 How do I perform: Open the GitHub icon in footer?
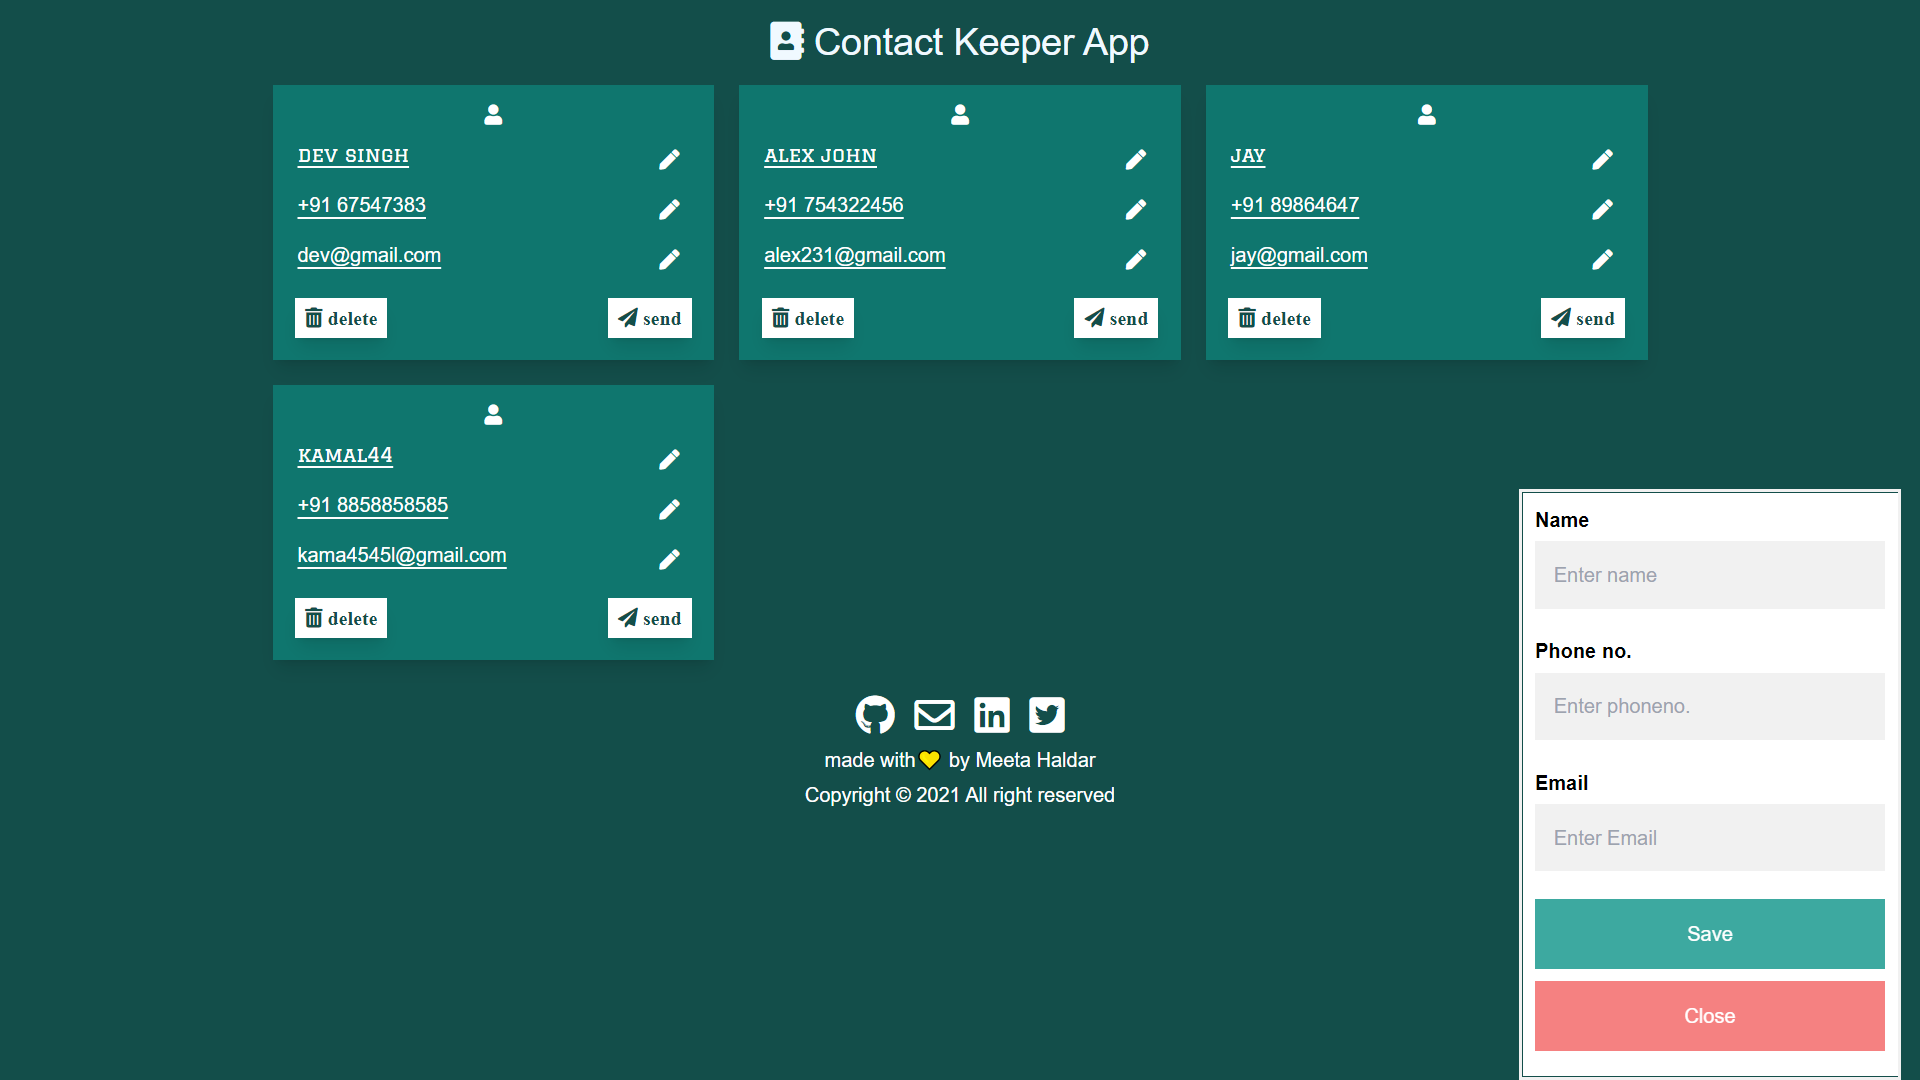click(875, 715)
